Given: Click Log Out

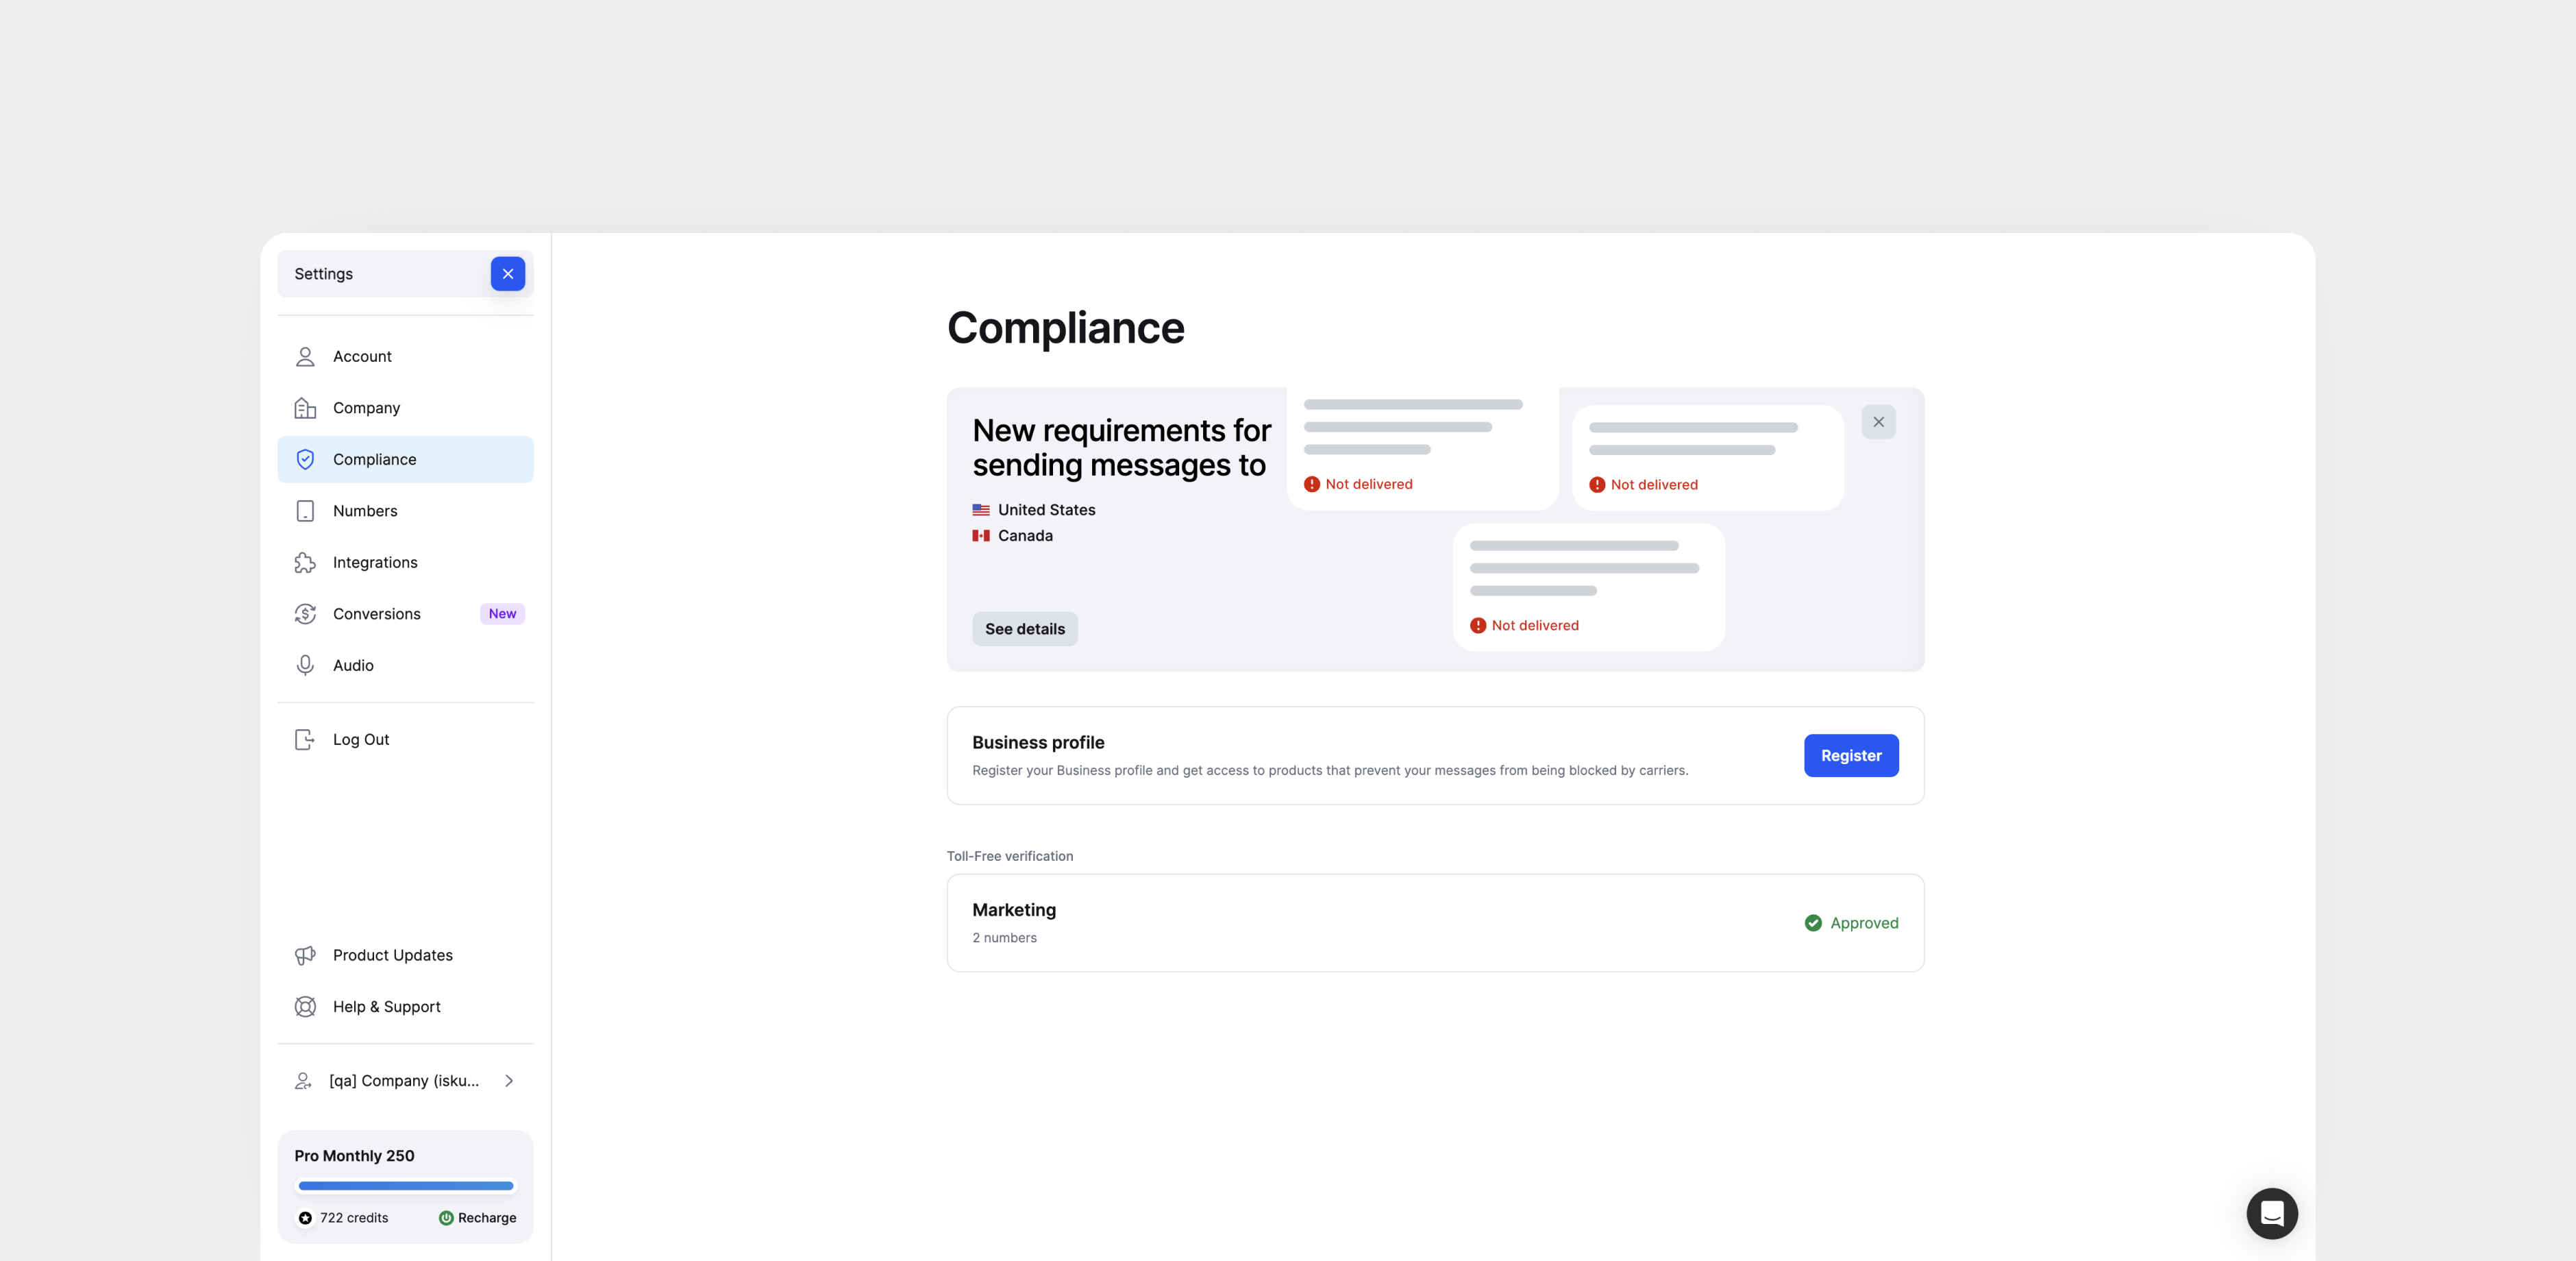Looking at the screenshot, I should coord(405,740).
